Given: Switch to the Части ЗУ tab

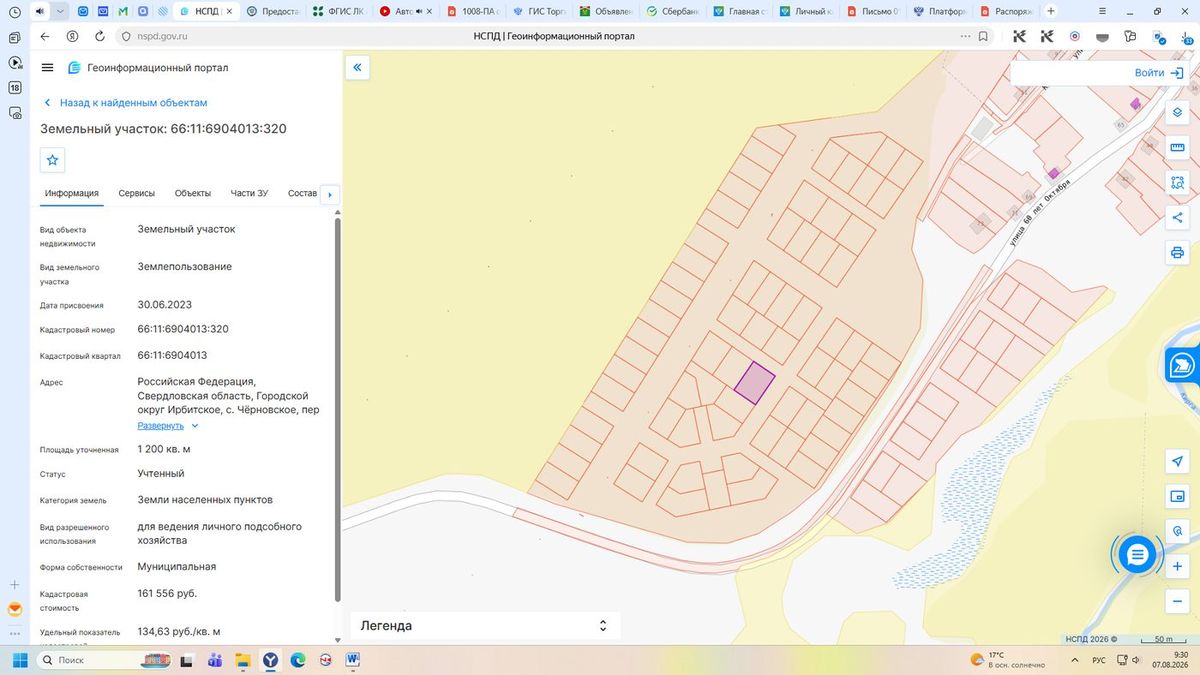Looking at the screenshot, I should click(249, 193).
